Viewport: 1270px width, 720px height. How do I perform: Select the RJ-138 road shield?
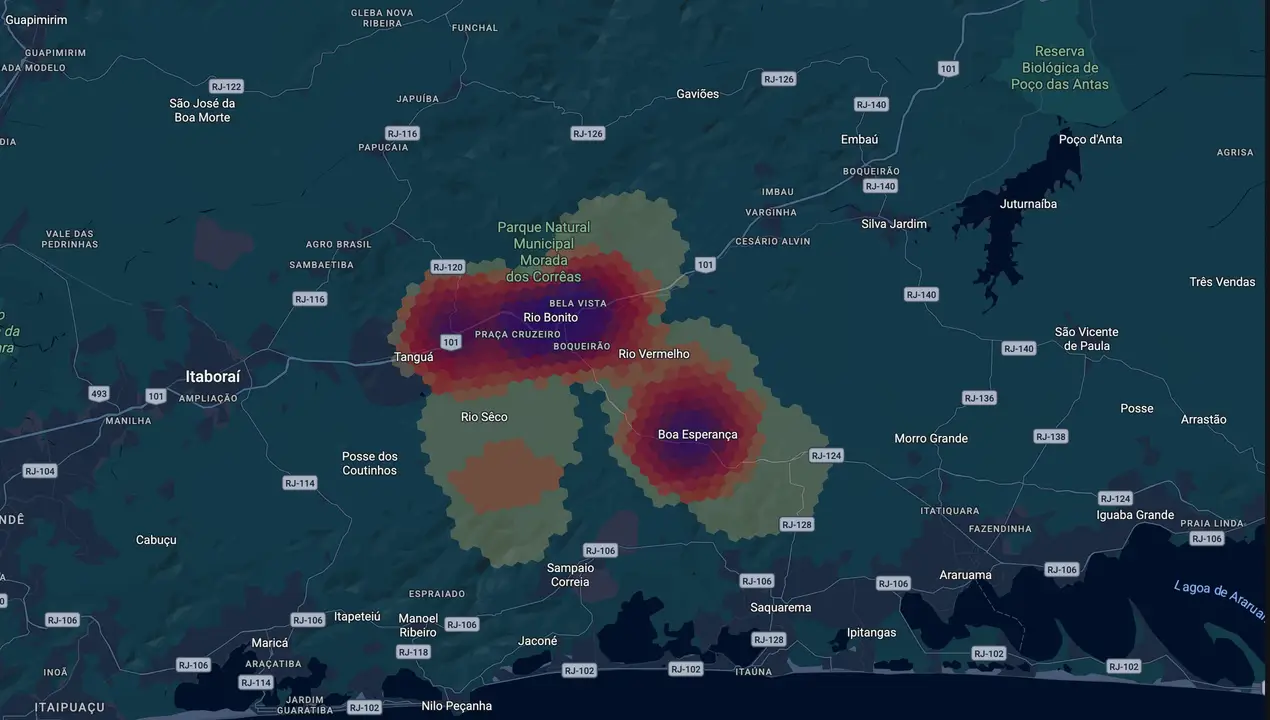click(x=1051, y=437)
